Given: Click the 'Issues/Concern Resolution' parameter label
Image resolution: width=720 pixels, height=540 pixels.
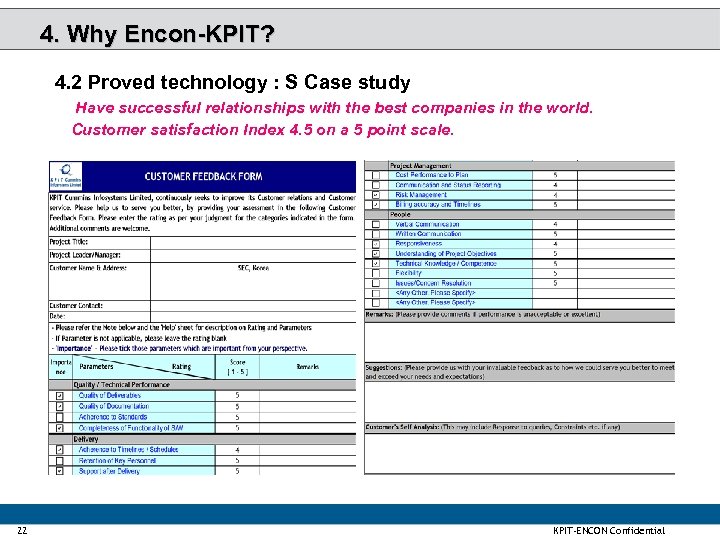Looking at the screenshot, I should [433, 283].
